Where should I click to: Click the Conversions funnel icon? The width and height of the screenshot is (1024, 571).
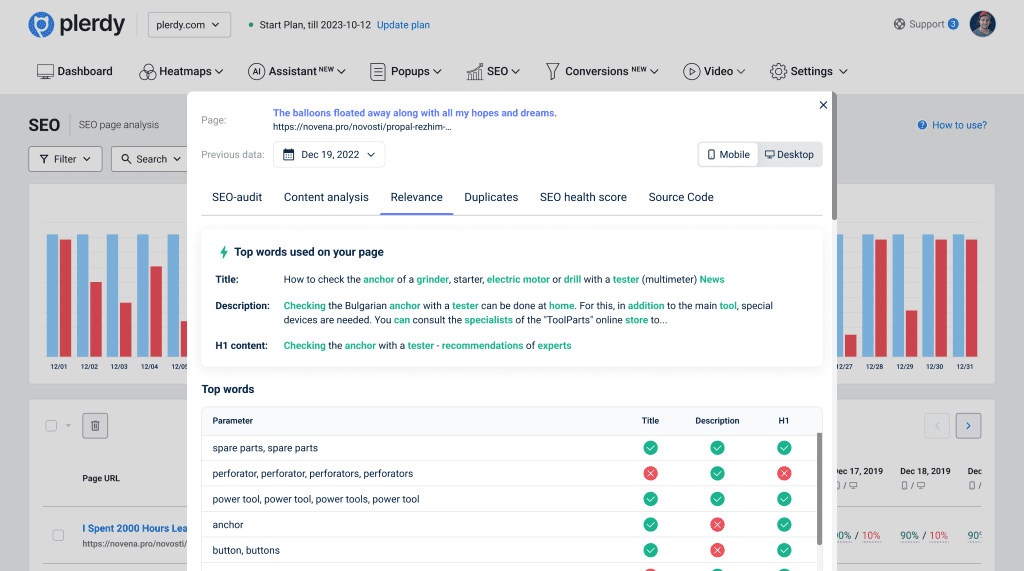(x=552, y=72)
